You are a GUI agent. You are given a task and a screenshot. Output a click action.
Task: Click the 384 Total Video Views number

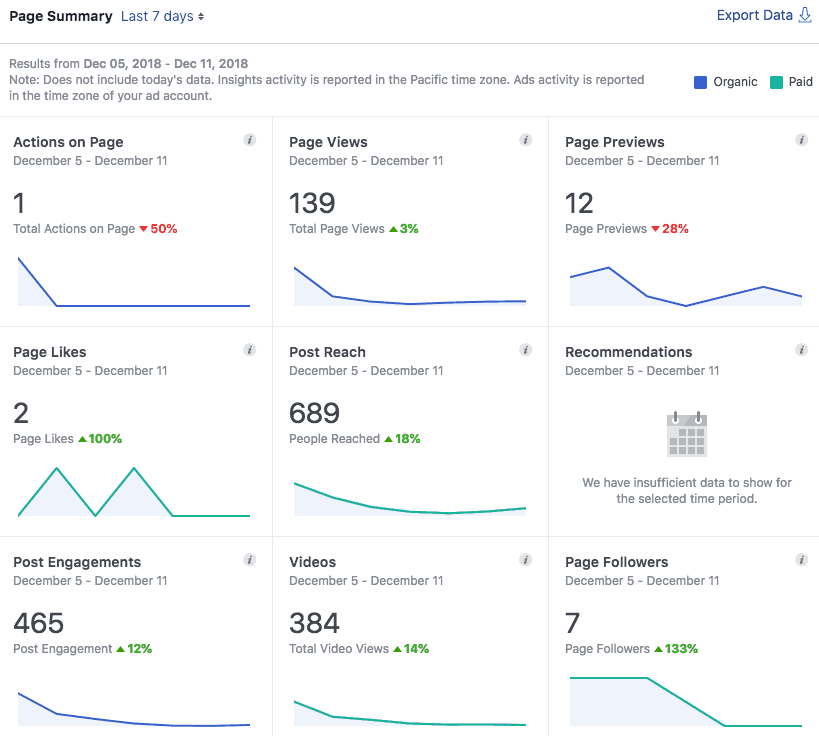click(314, 623)
